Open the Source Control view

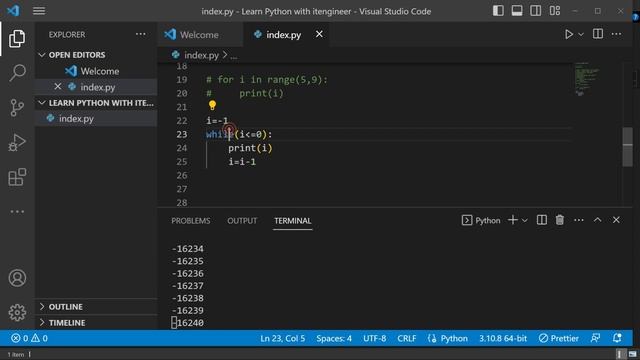(x=17, y=108)
